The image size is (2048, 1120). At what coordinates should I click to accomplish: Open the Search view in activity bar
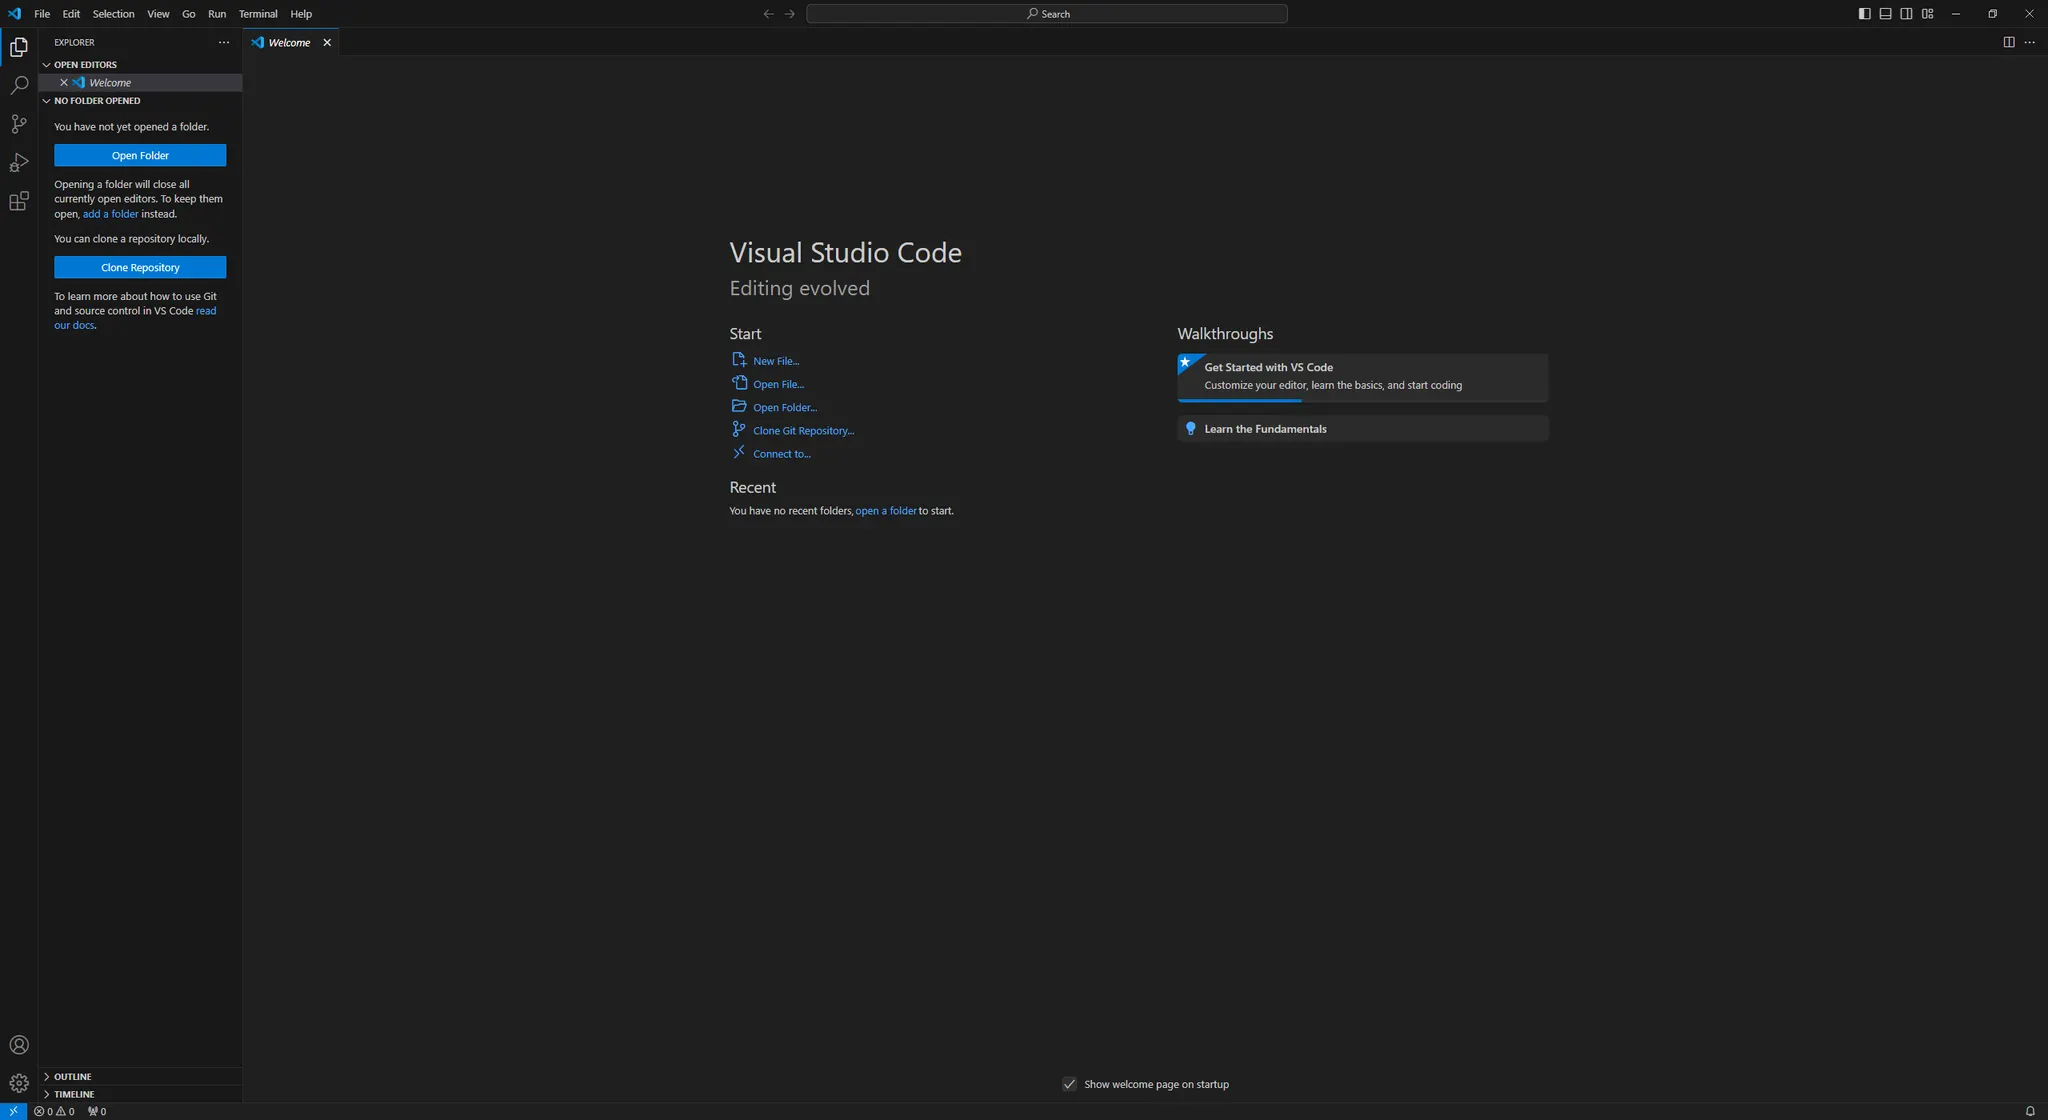[19, 86]
